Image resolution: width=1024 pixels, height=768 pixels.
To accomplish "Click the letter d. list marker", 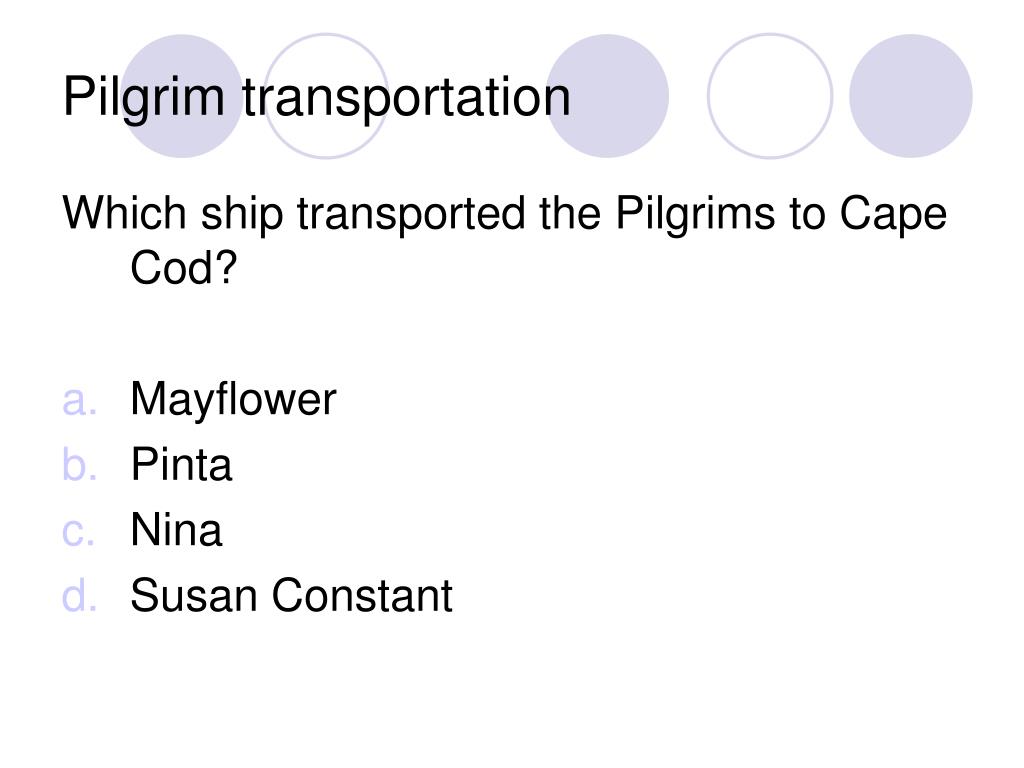I will pyautogui.click(x=79, y=596).
